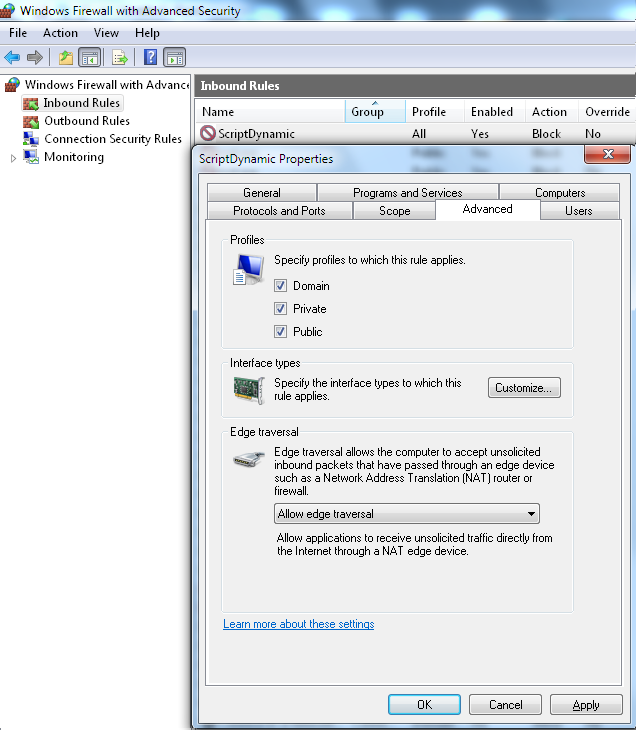Open the Allow edge traversal dropdown
Screen dimensions: 636x731
click(407, 514)
